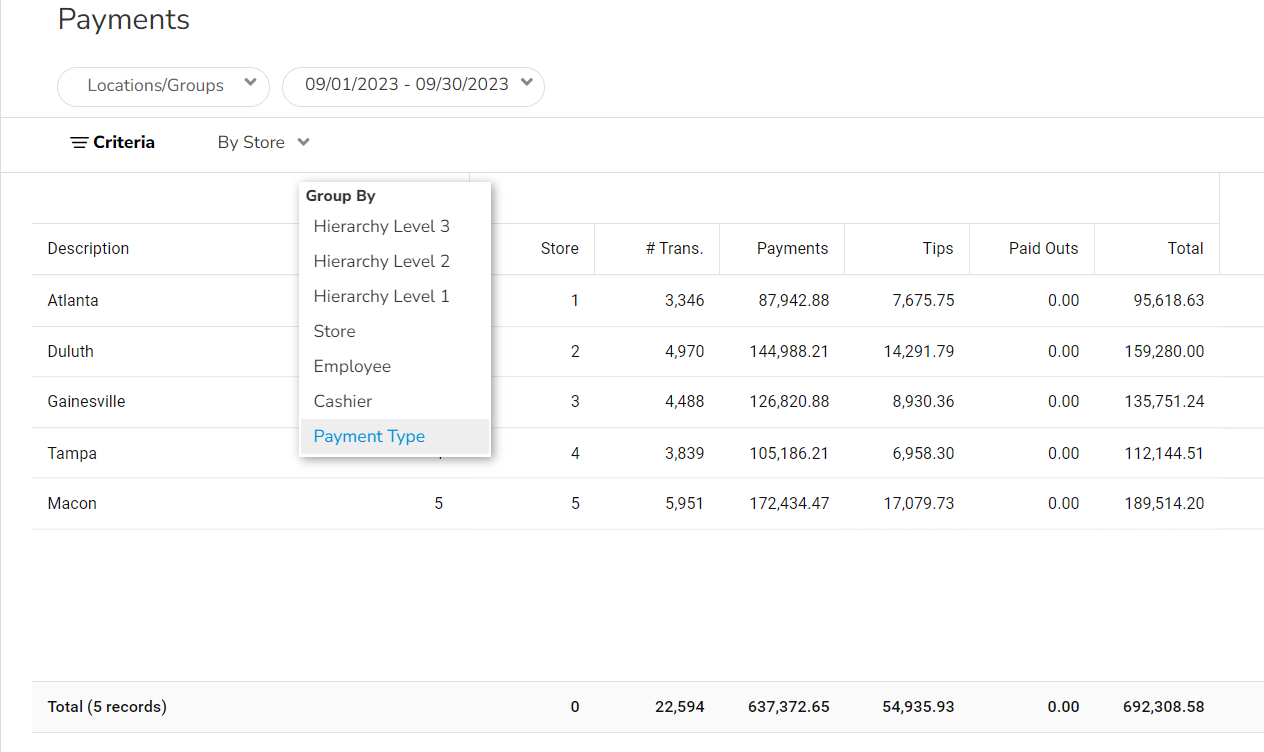Viewport: 1264px width, 752px height.
Task: Select Hierarchy Level 1 in the menu
Action: [x=381, y=296]
